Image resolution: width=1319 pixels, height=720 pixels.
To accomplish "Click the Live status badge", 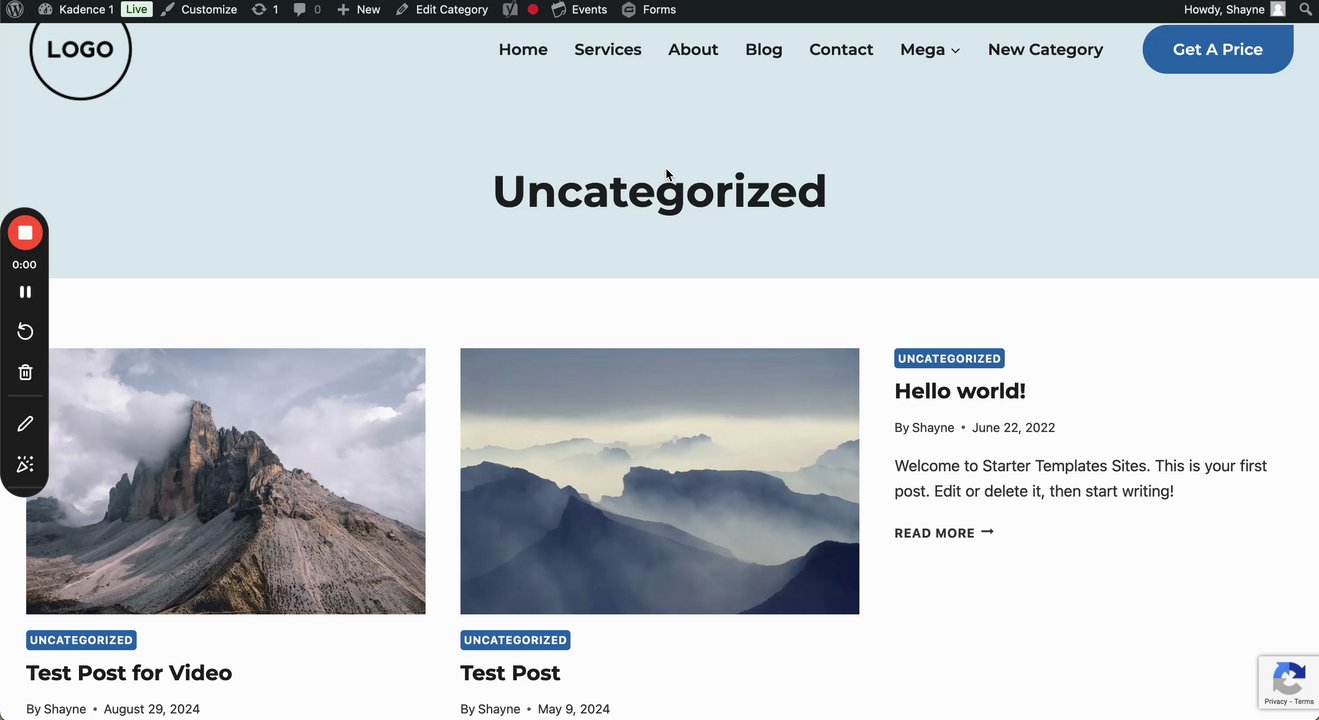I will coord(137,9).
